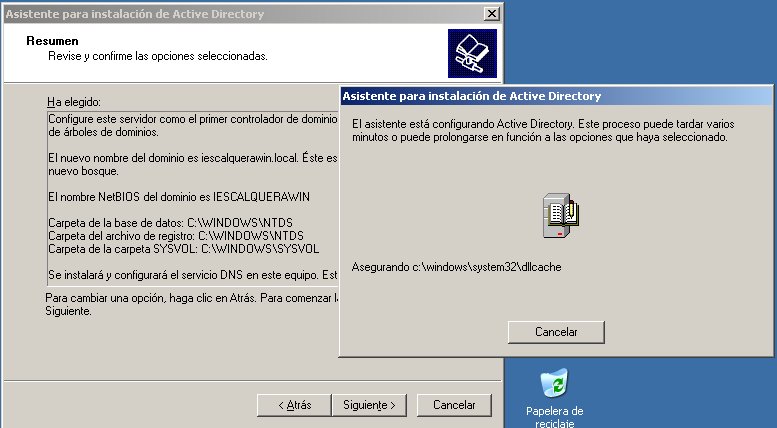Click the iescalquerawin.local domain name line

193,158
